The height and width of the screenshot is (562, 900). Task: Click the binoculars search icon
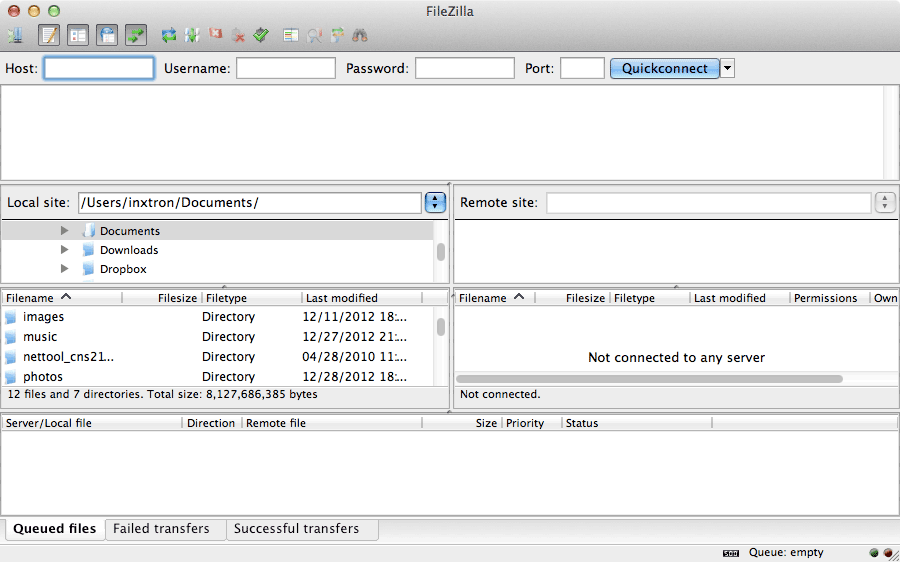(x=360, y=36)
